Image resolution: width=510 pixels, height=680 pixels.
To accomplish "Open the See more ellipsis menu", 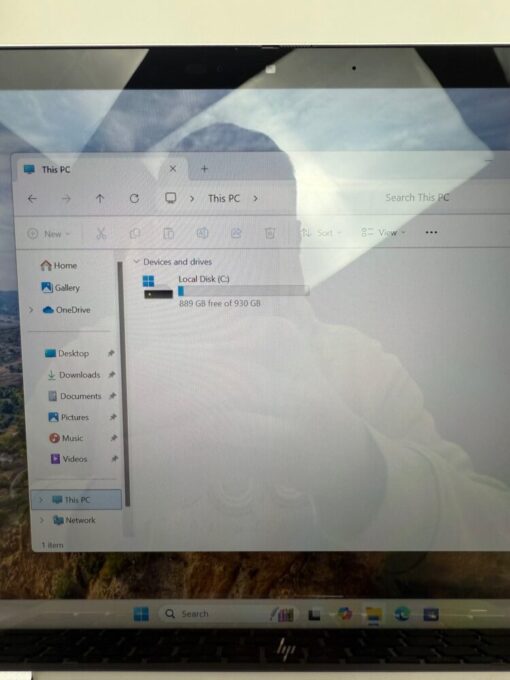I will pyautogui.click(x=431, y=232).
